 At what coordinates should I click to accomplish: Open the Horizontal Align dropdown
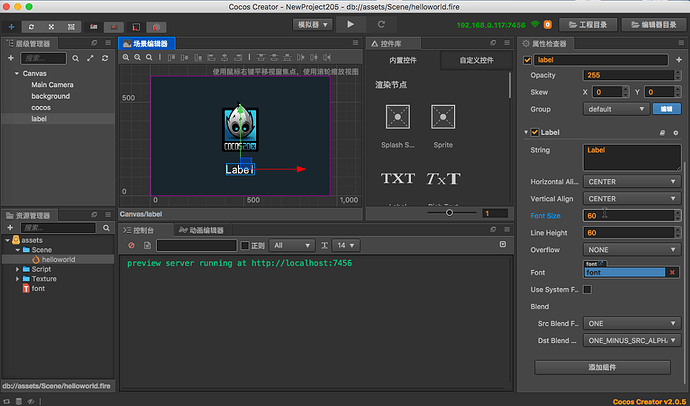point(631,183)
